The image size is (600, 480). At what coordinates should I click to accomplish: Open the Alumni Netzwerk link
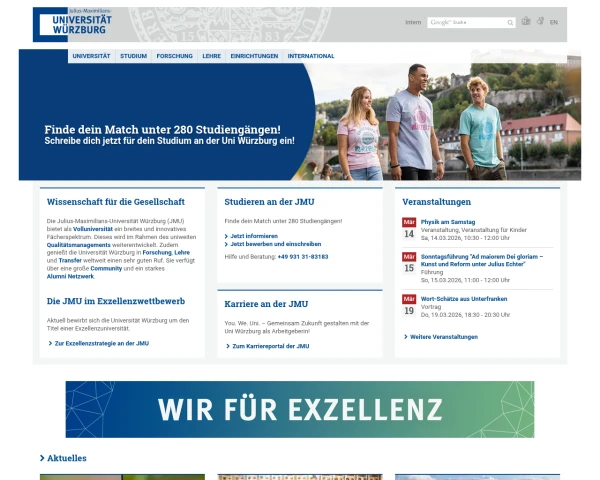[x=70, y=276]
